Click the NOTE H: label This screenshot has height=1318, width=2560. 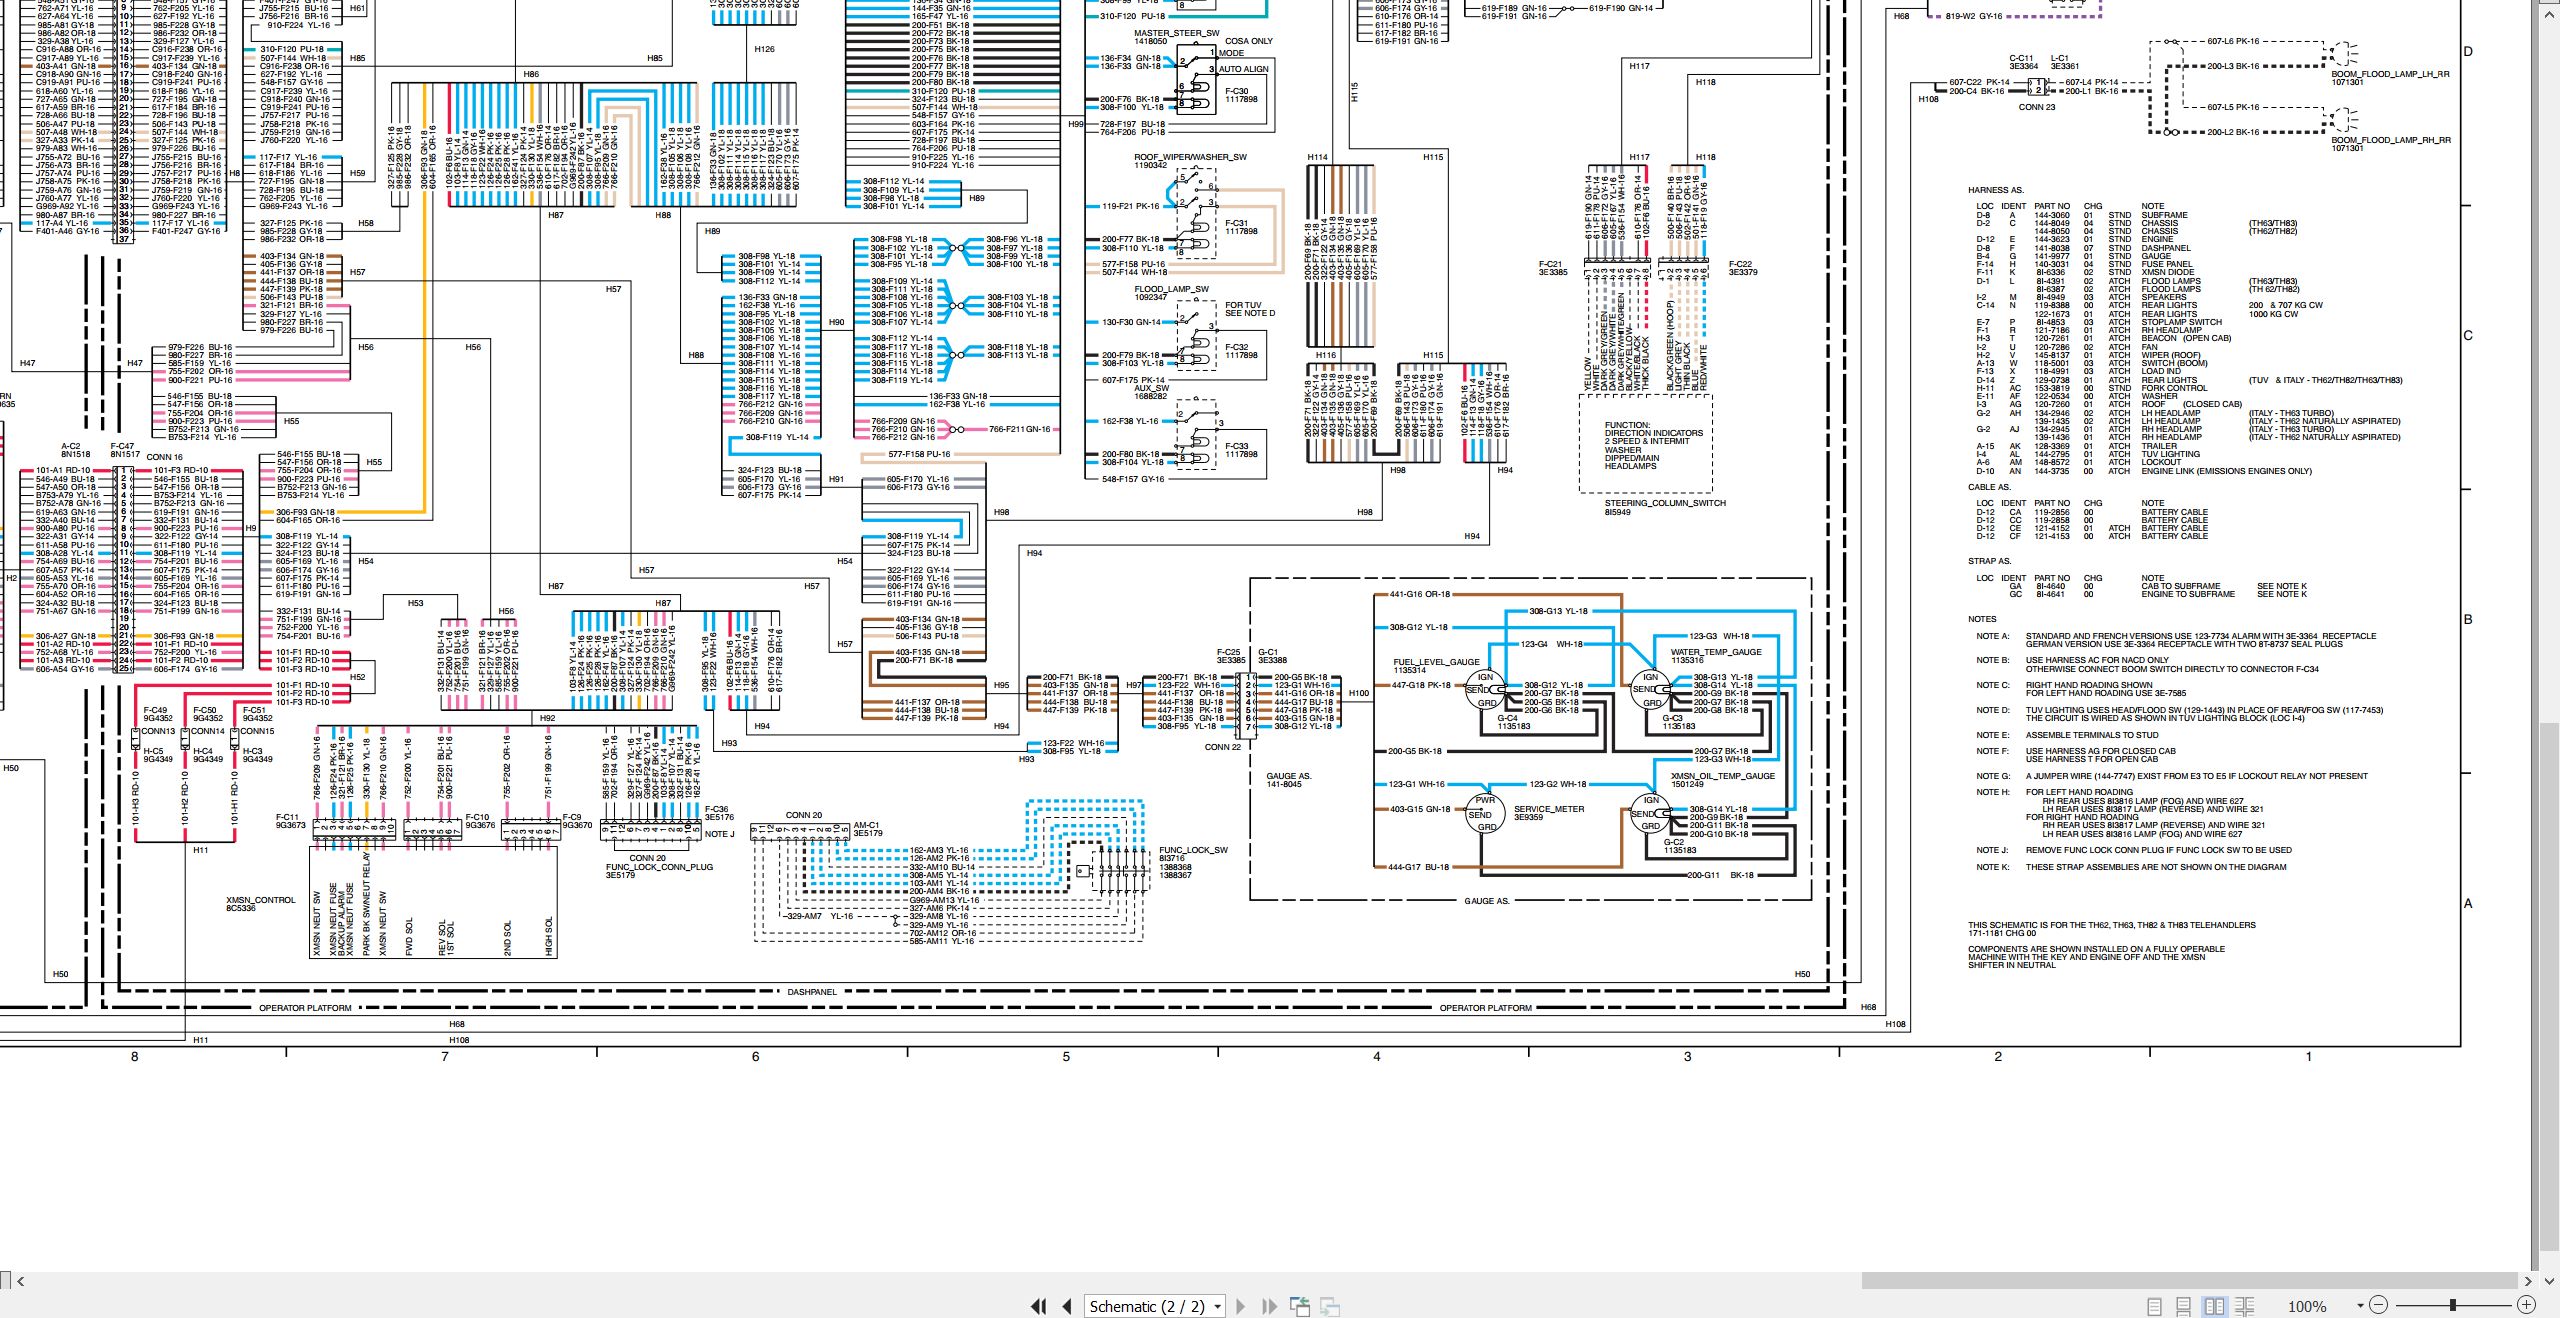1992,792
